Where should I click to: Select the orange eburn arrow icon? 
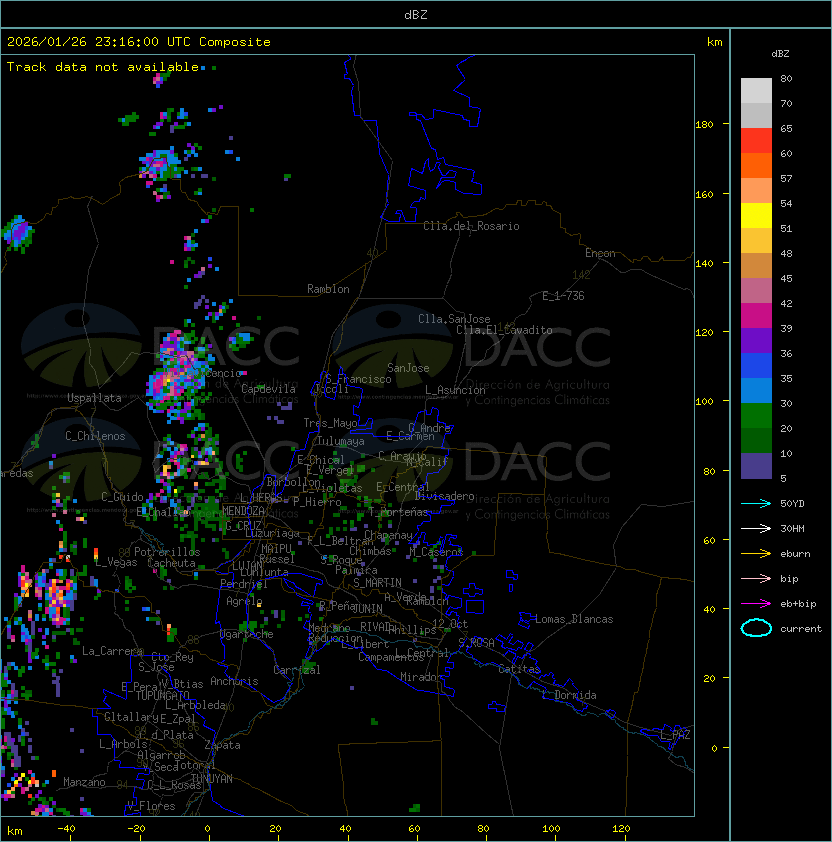[756, 553]
